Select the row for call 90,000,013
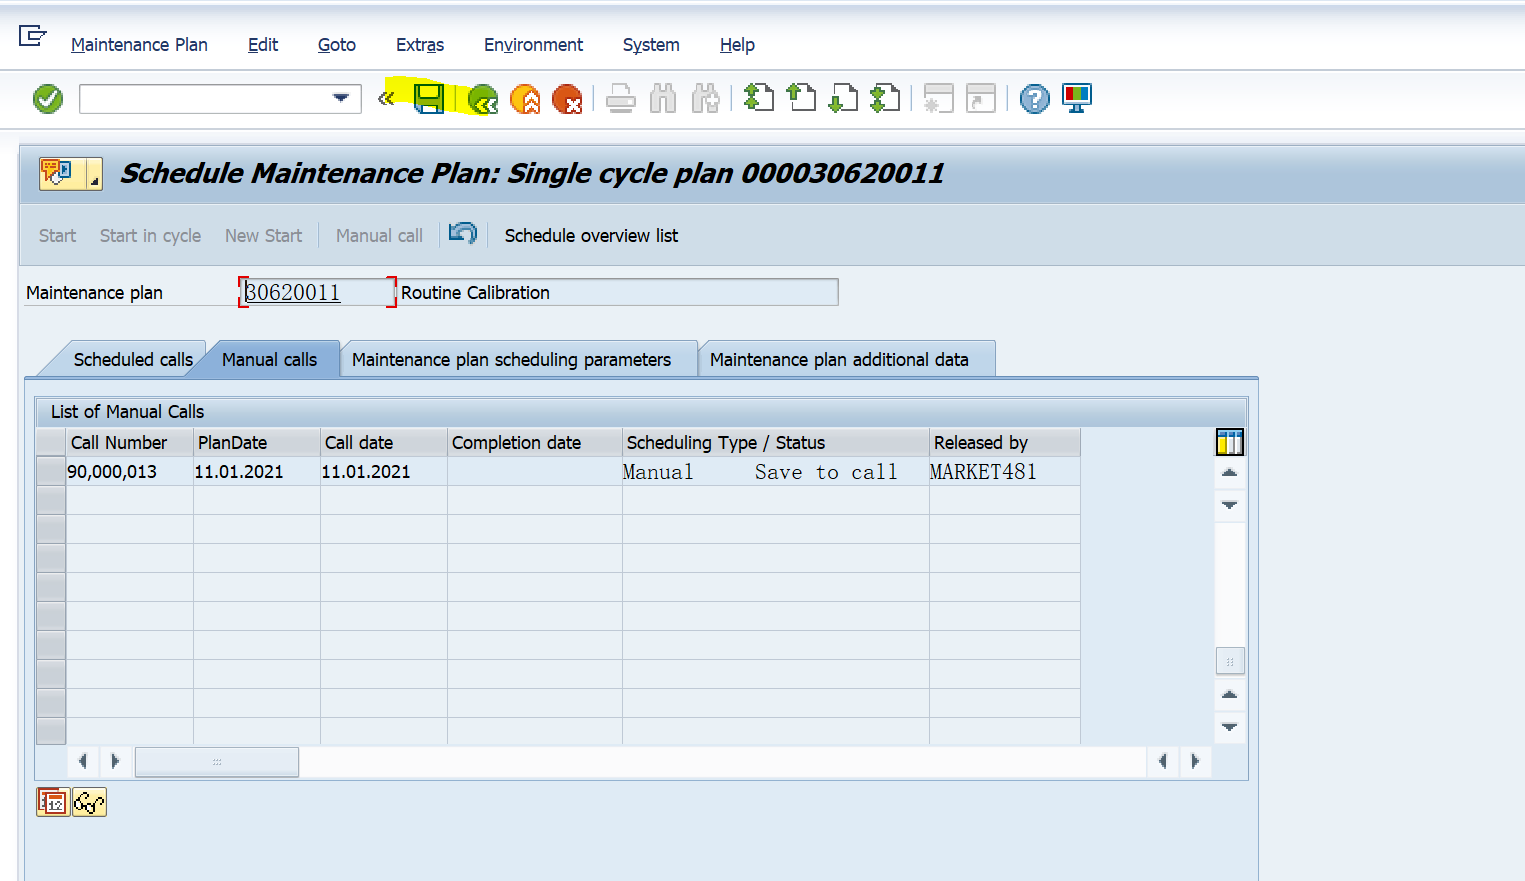The image size is (1525, 881). (x=51, y=471)
